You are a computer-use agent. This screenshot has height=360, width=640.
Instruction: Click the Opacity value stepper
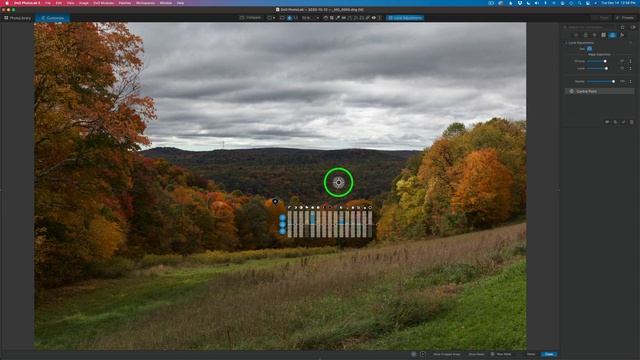(x=631, y=82)
